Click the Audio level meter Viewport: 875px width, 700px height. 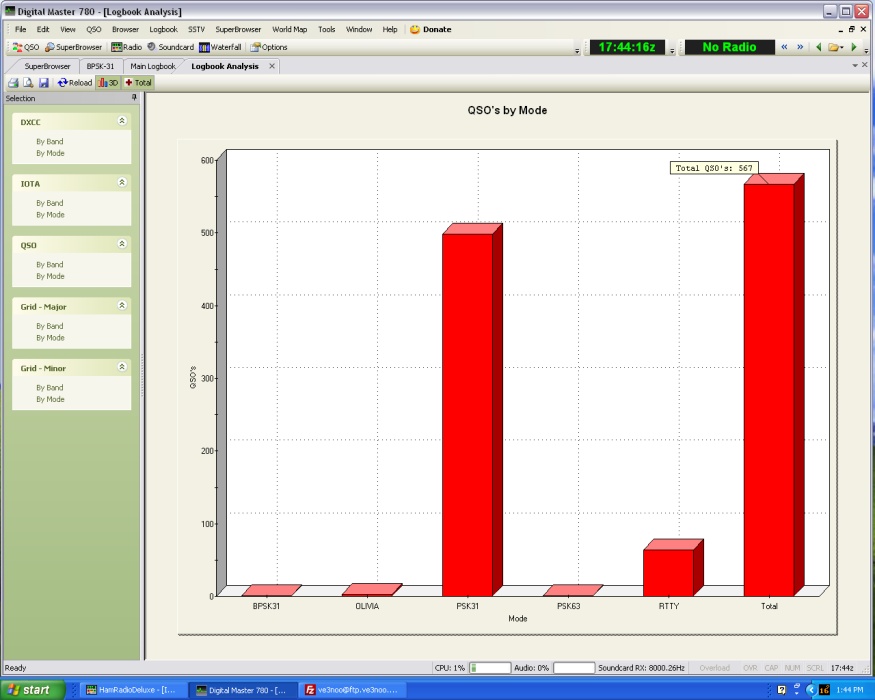(574, 668)
